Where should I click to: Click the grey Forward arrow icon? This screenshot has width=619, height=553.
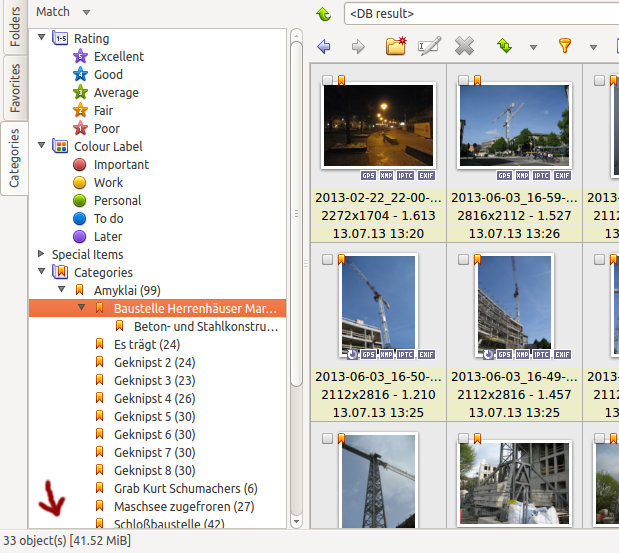pos(358,47)
